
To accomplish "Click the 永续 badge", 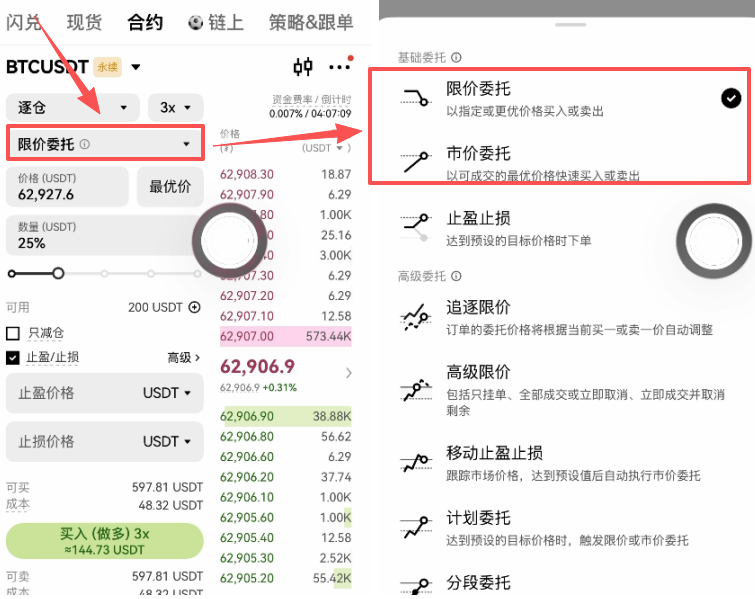I will coord(107,67).
